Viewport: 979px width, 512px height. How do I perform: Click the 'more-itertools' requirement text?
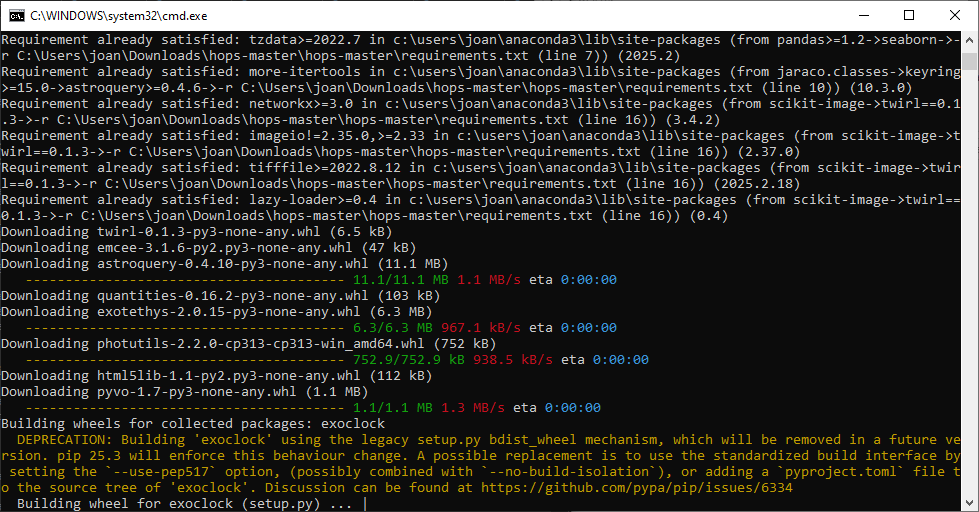[x=305, y=72]
